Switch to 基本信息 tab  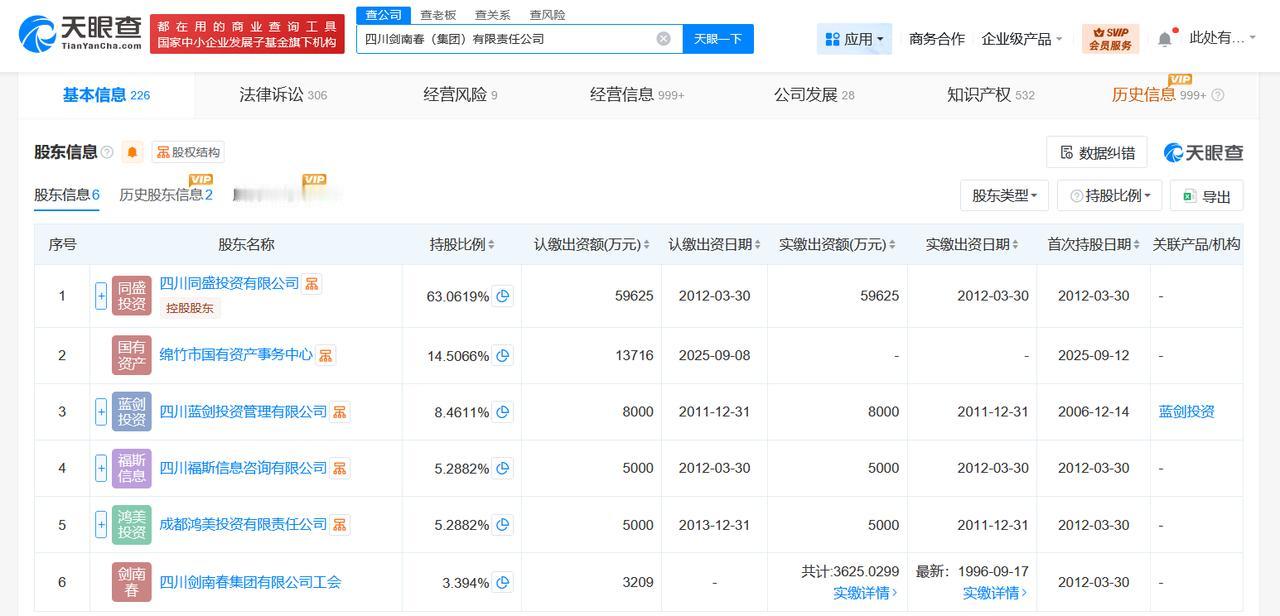tap(106, 95)
